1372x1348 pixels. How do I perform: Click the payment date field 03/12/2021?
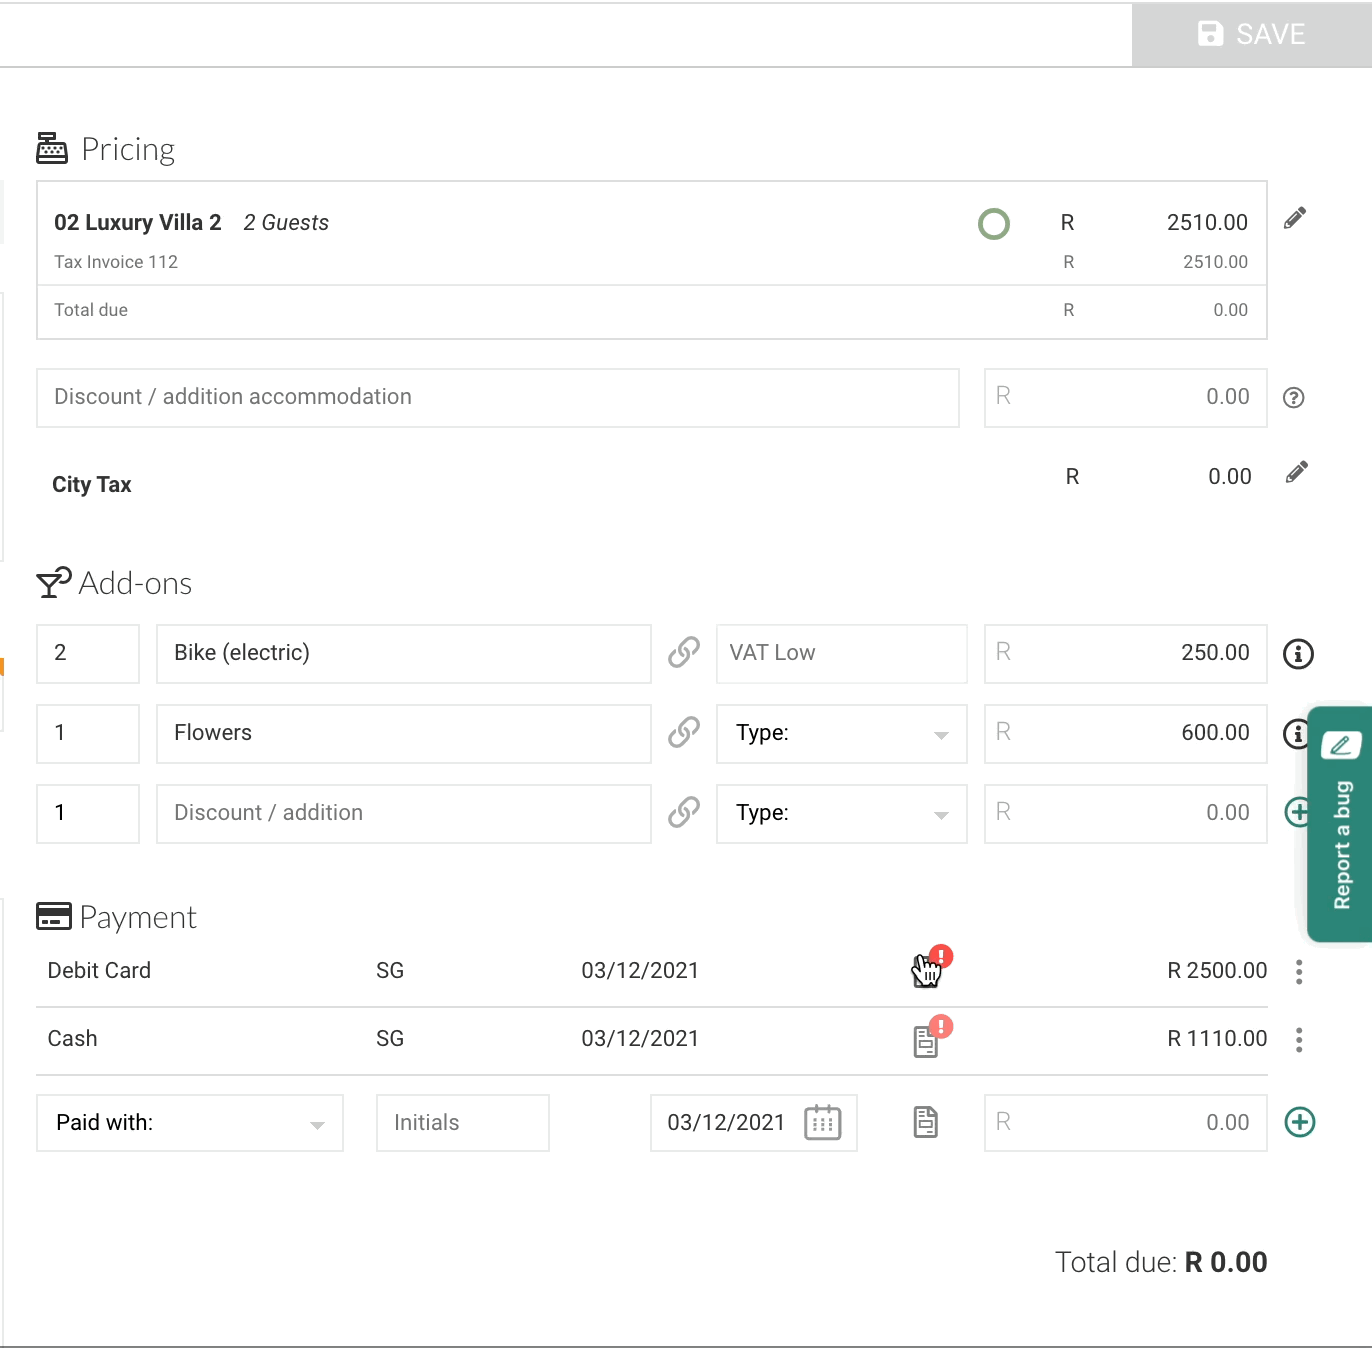click(x=754, y=1123)
